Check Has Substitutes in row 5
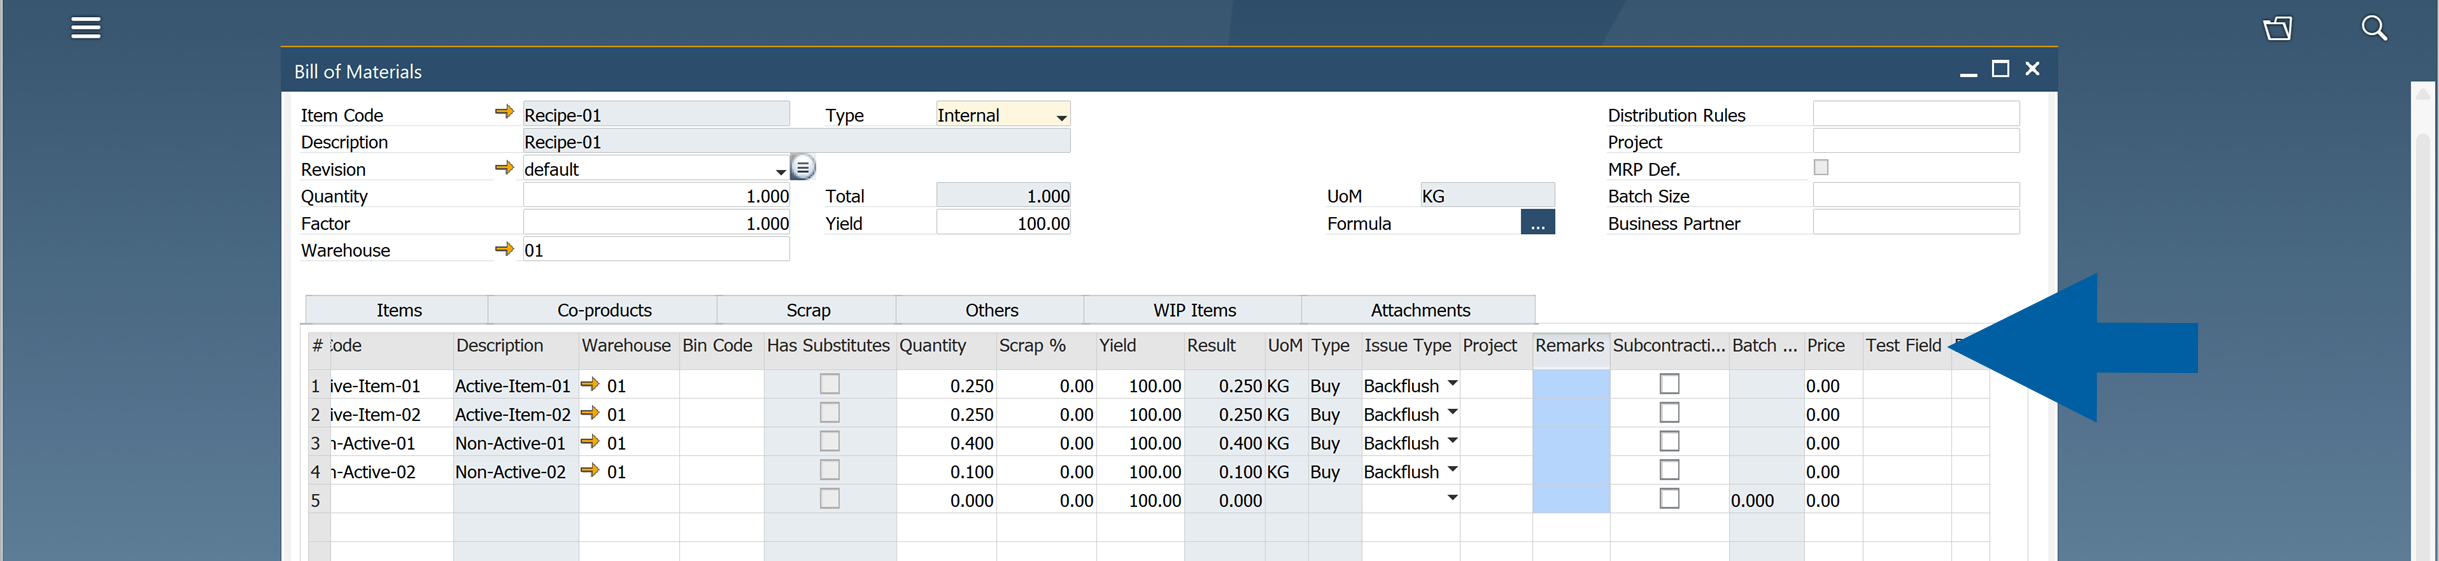This screenshot has width=2439, height=561. [830, 498]
